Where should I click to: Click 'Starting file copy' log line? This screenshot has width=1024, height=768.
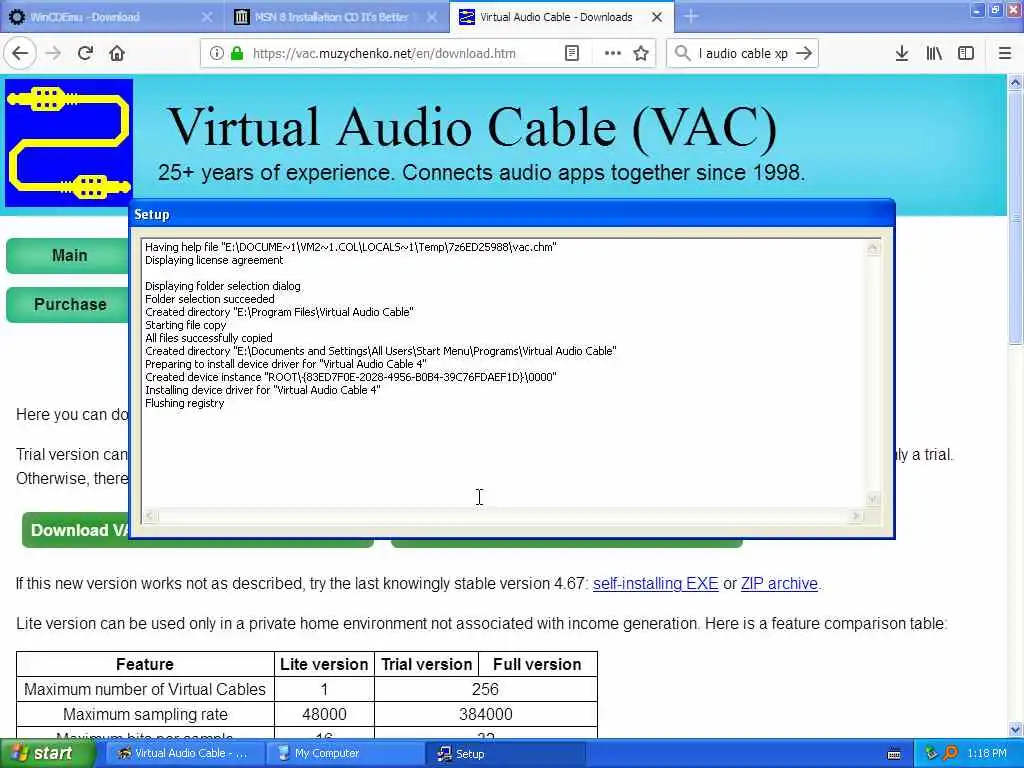click(x=185, y=325)
